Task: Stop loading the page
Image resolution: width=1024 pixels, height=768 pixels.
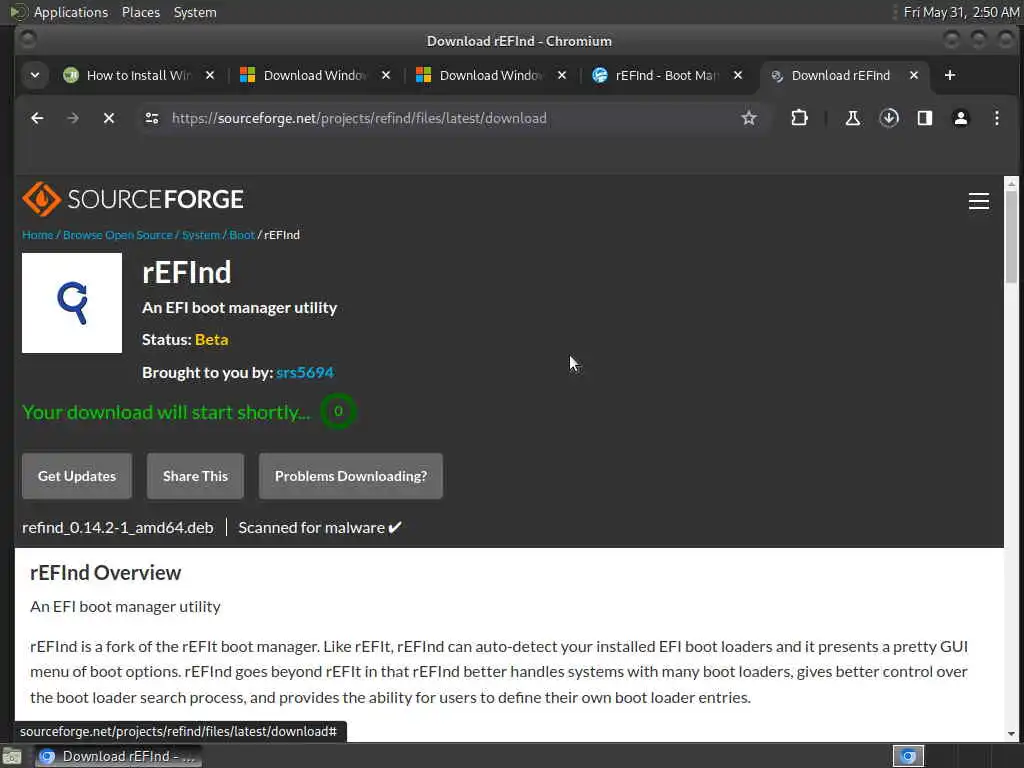Action: click(x=109, y=118)
